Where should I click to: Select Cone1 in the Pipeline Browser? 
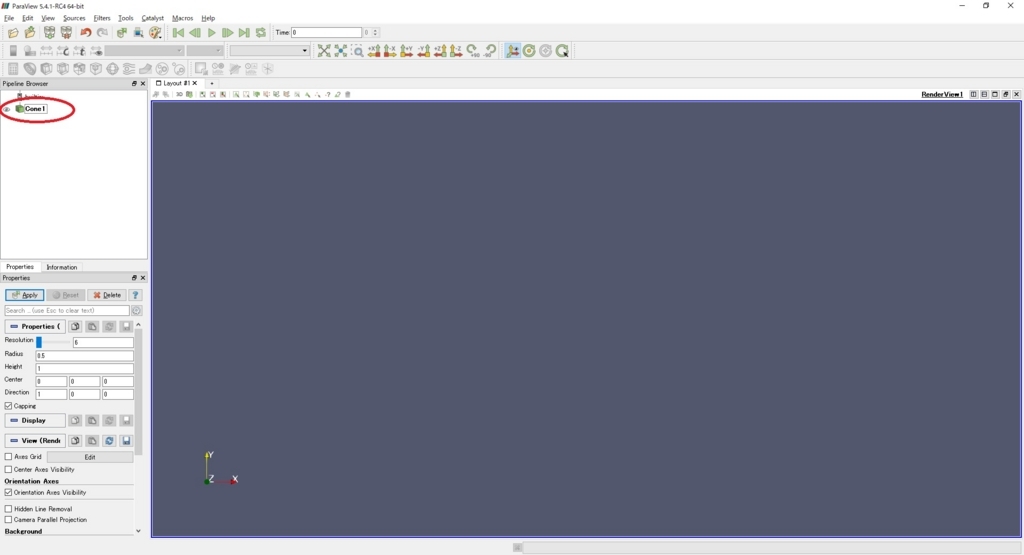[x=35, y=109]
